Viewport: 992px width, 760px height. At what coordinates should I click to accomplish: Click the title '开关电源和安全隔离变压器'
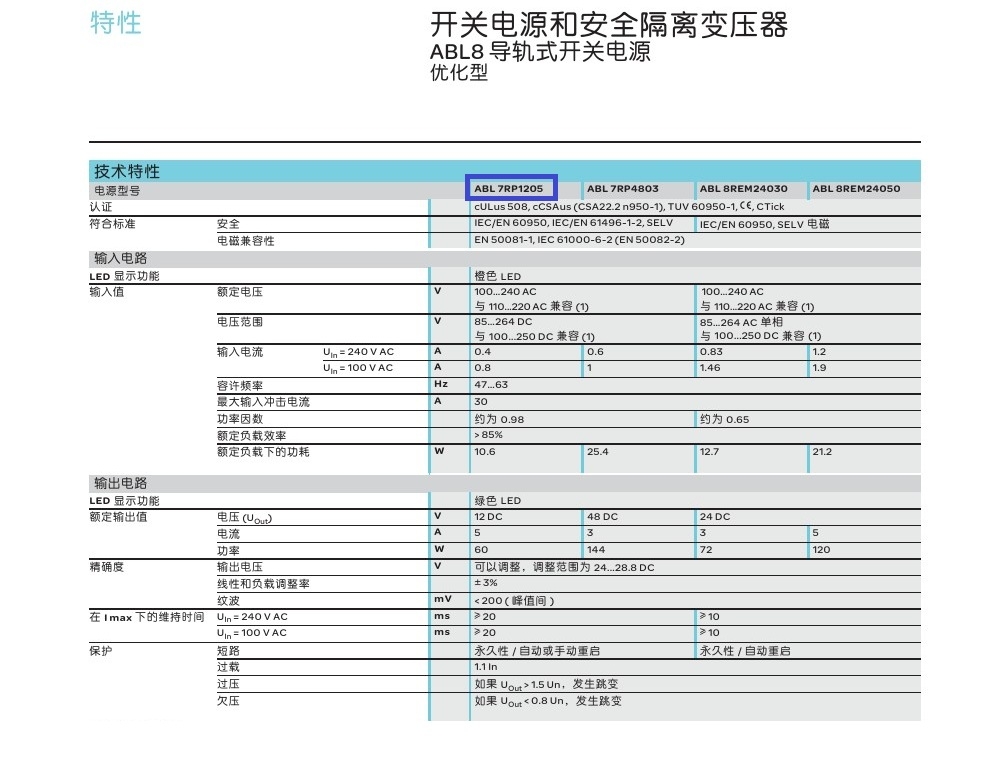click(609, 25)
